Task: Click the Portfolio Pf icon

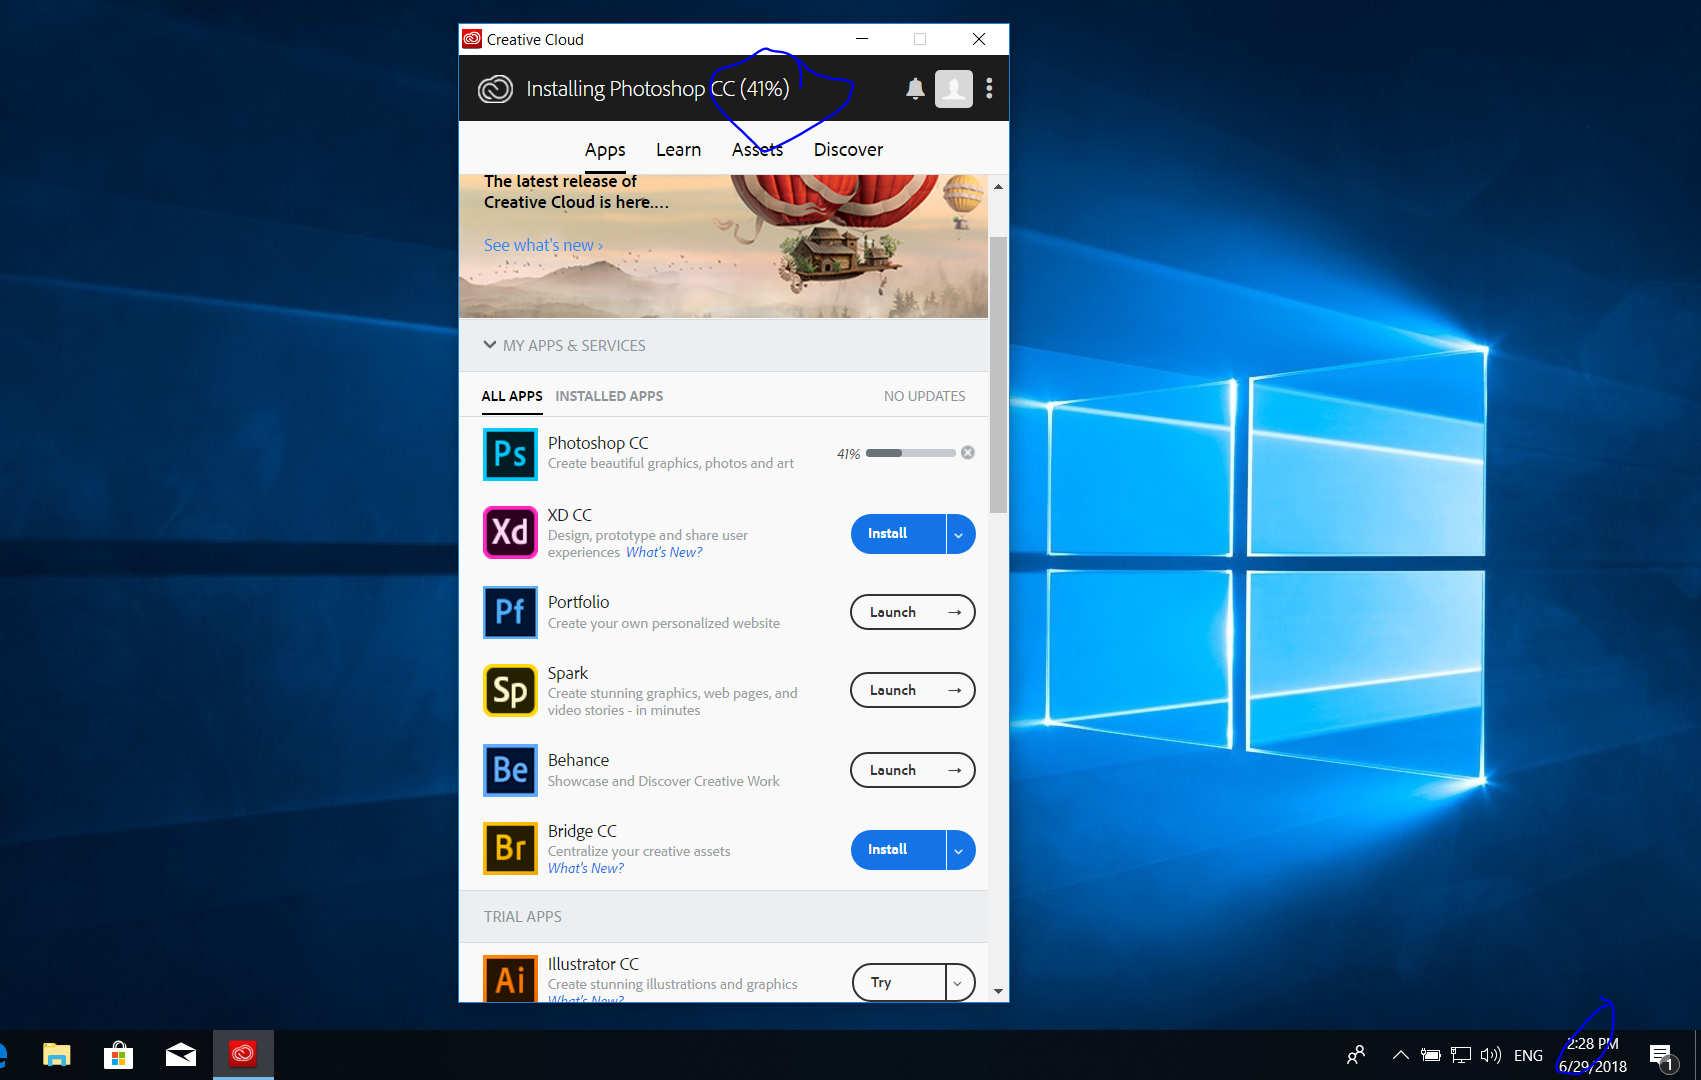Action: 510,612
